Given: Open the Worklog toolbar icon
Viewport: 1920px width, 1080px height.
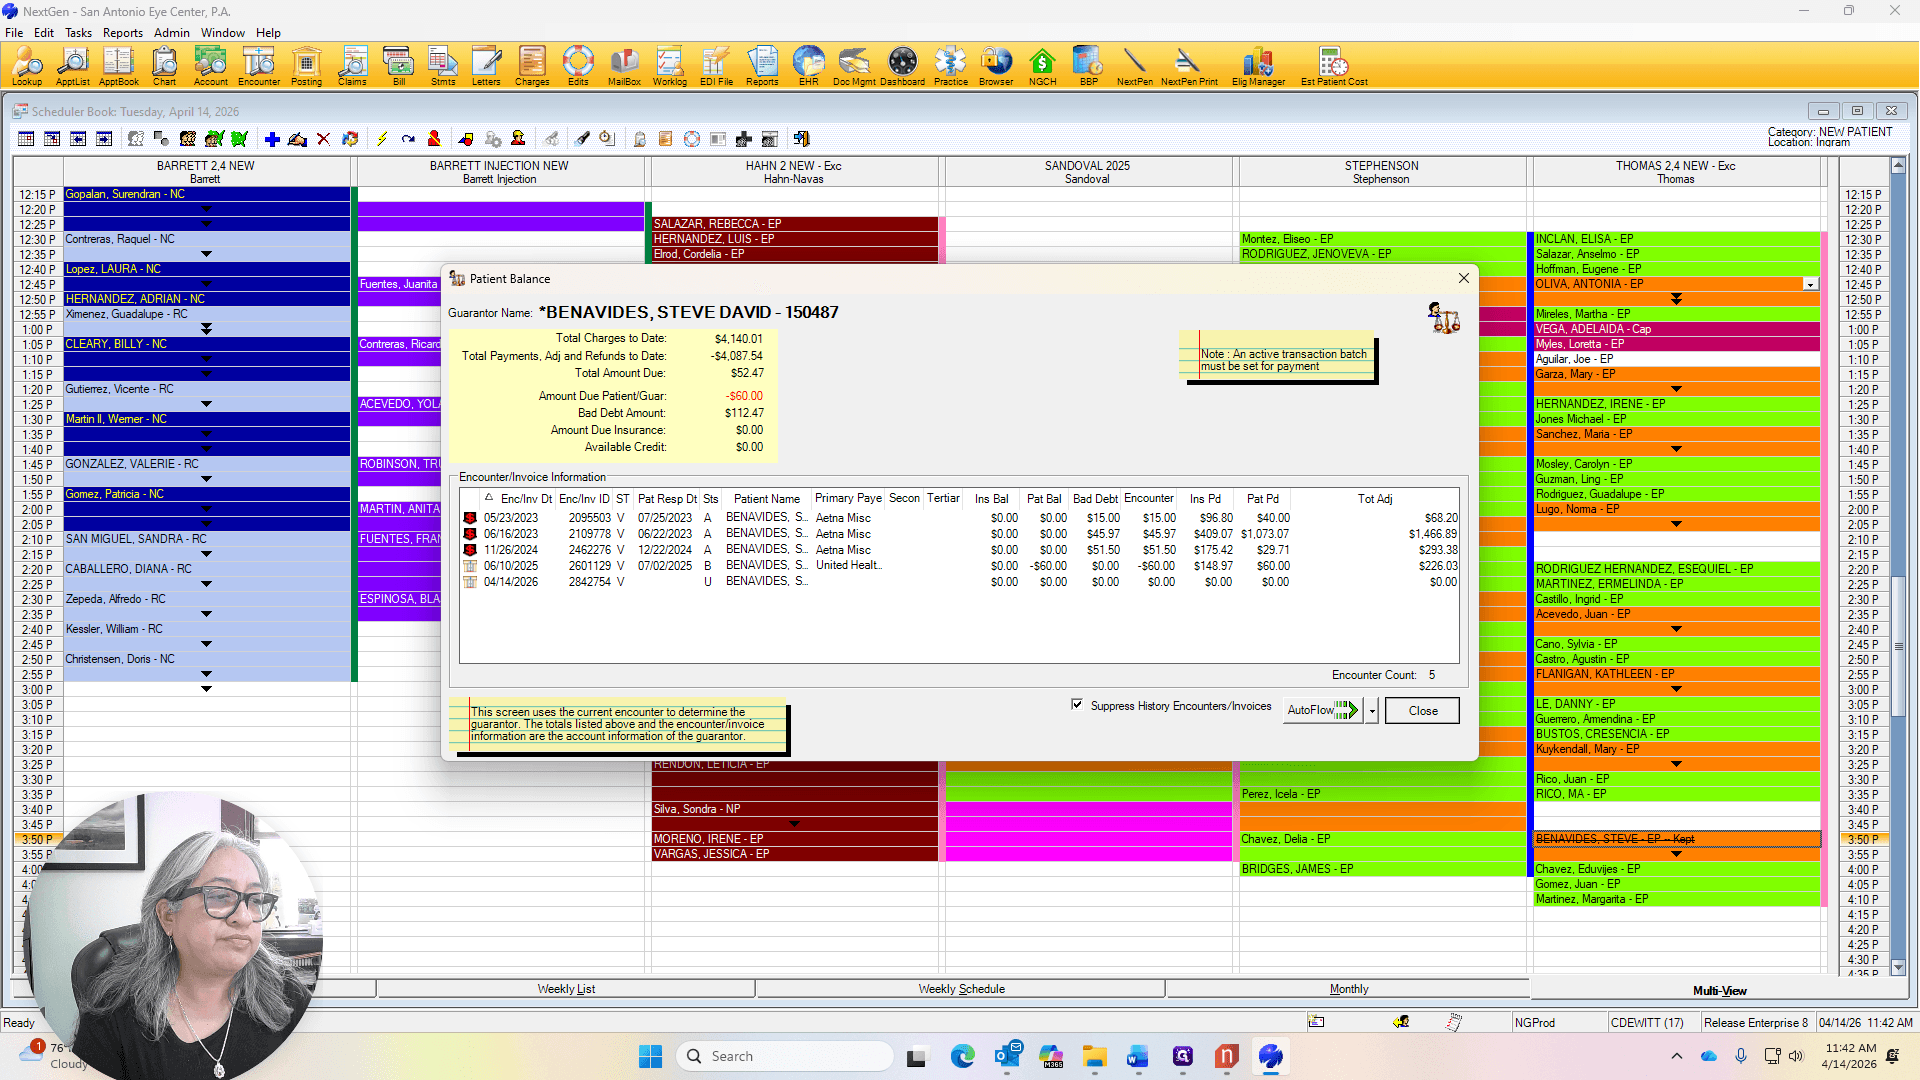Looking at the screenshot, I should [x=669, y=66].
